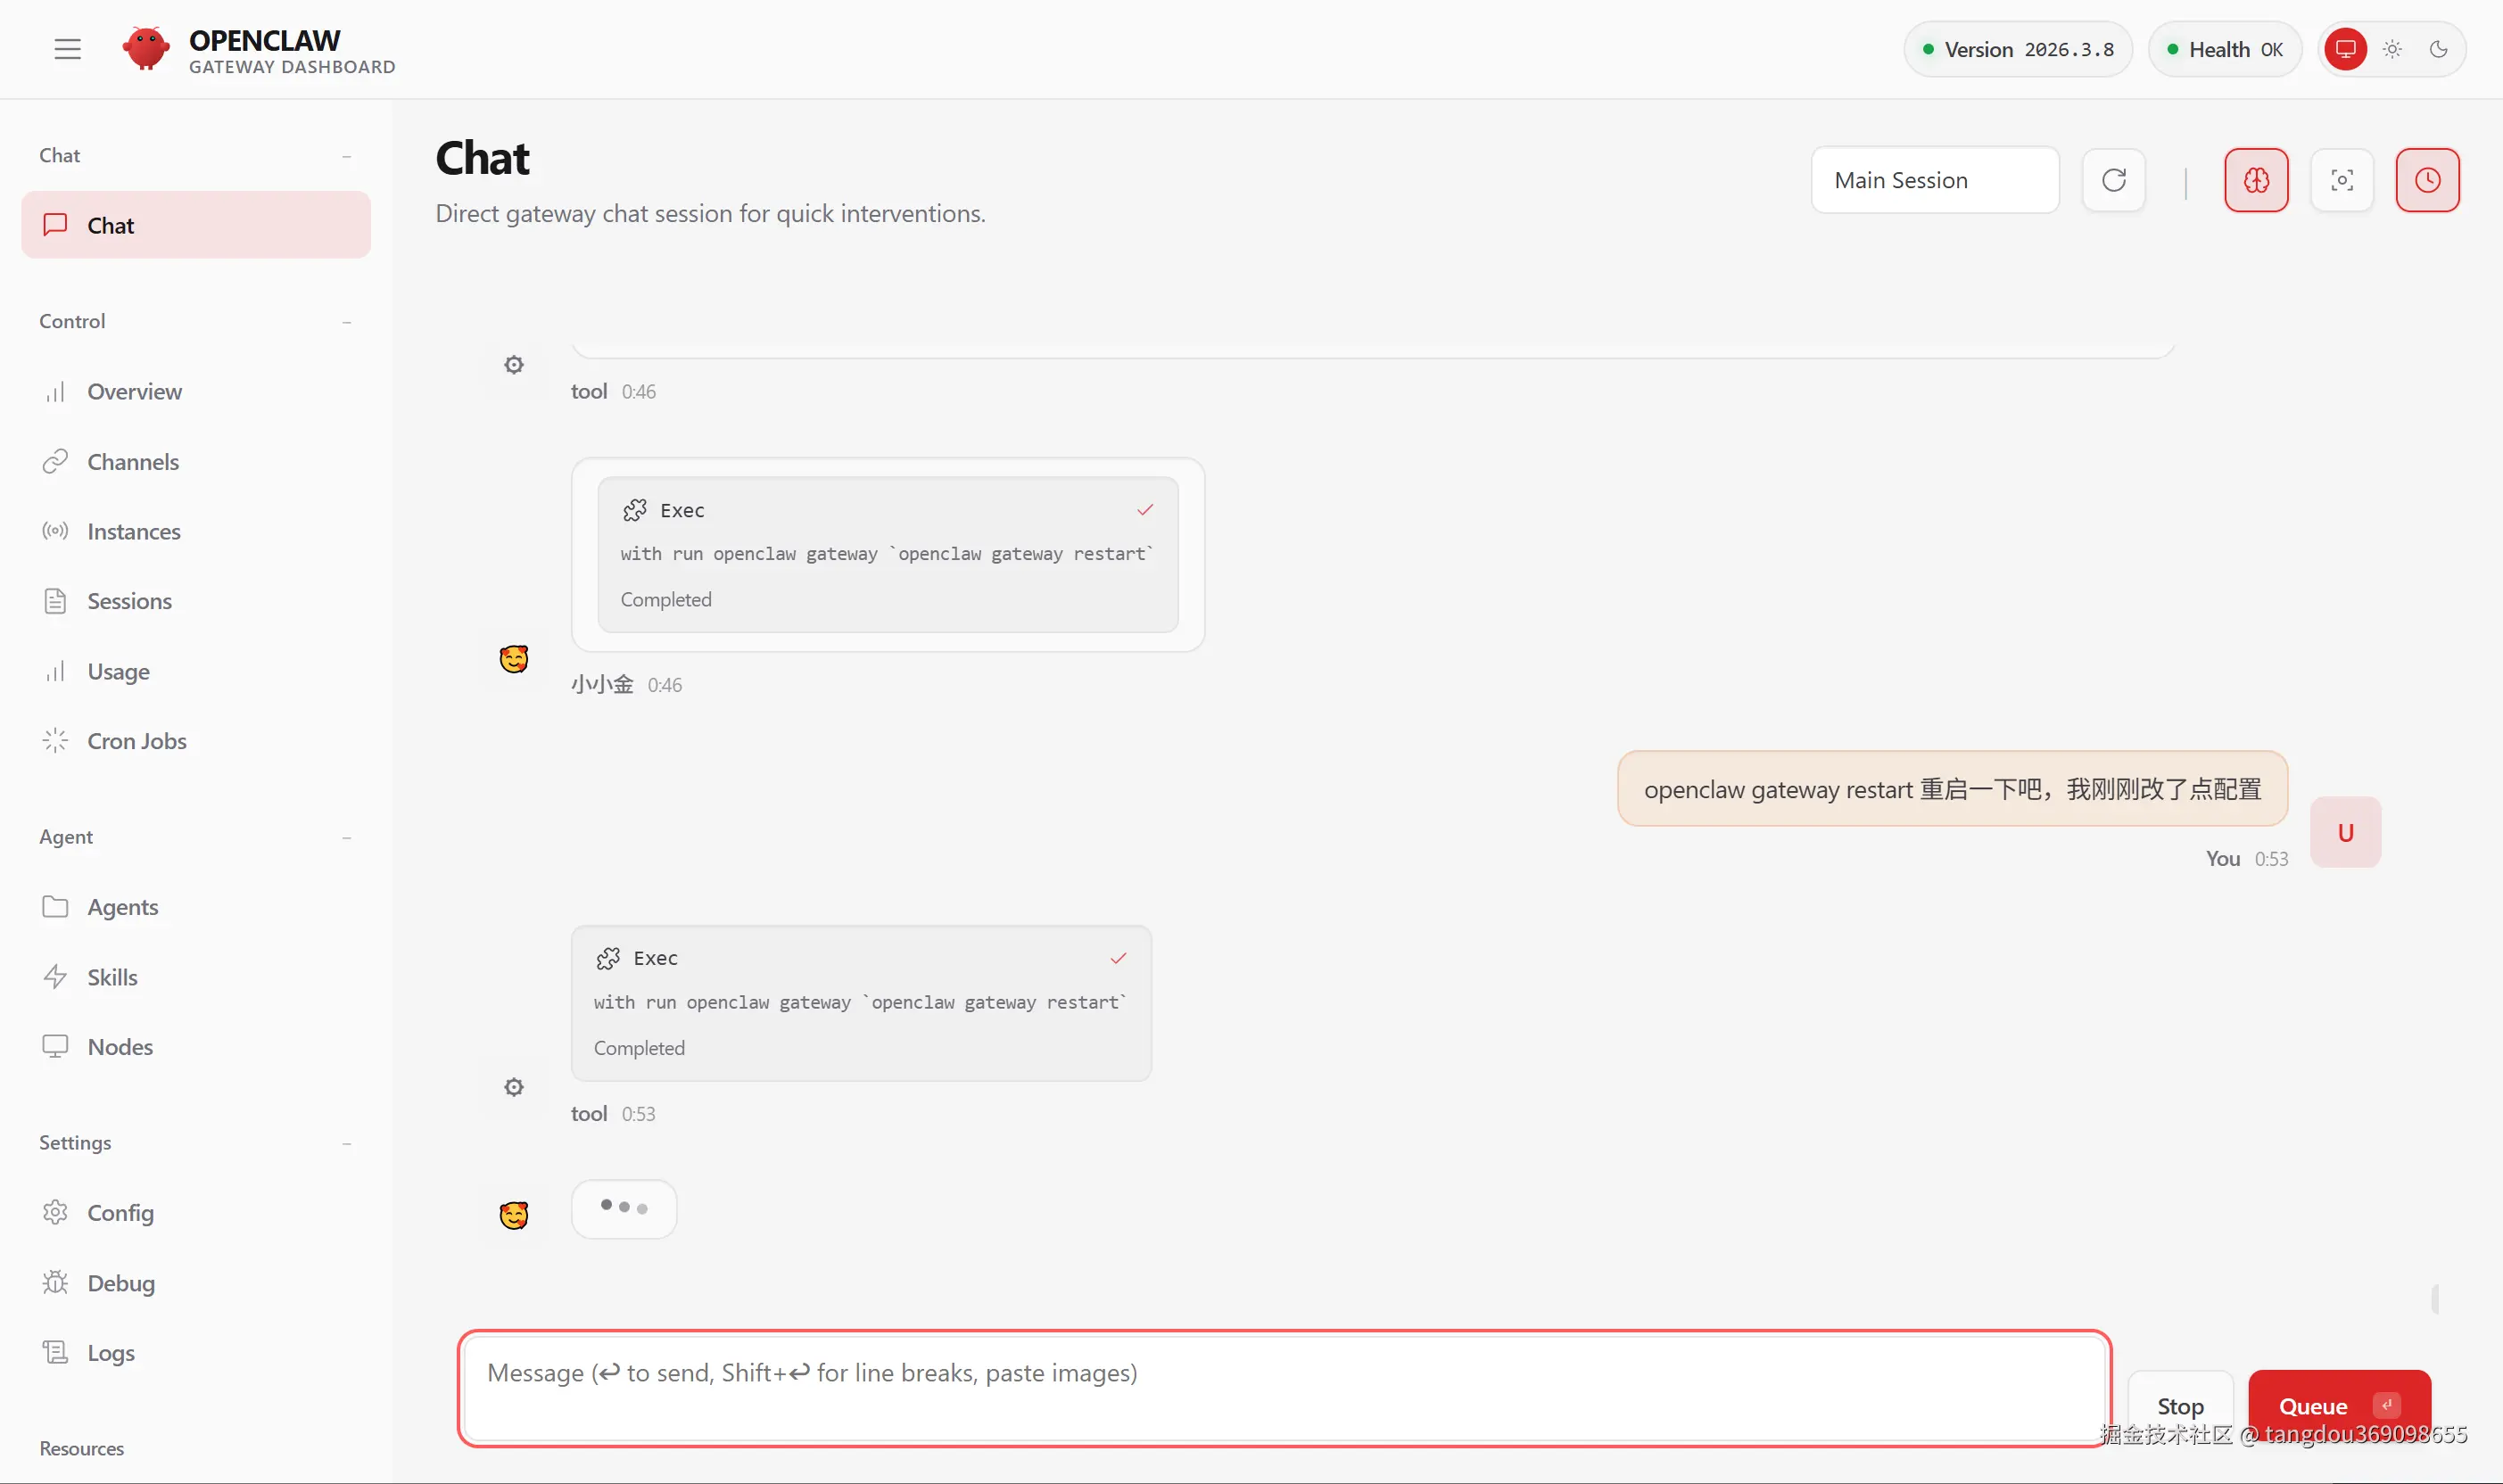Open the Skills page
This screenshot has width=2503, height=1484.
click(112, 977)
